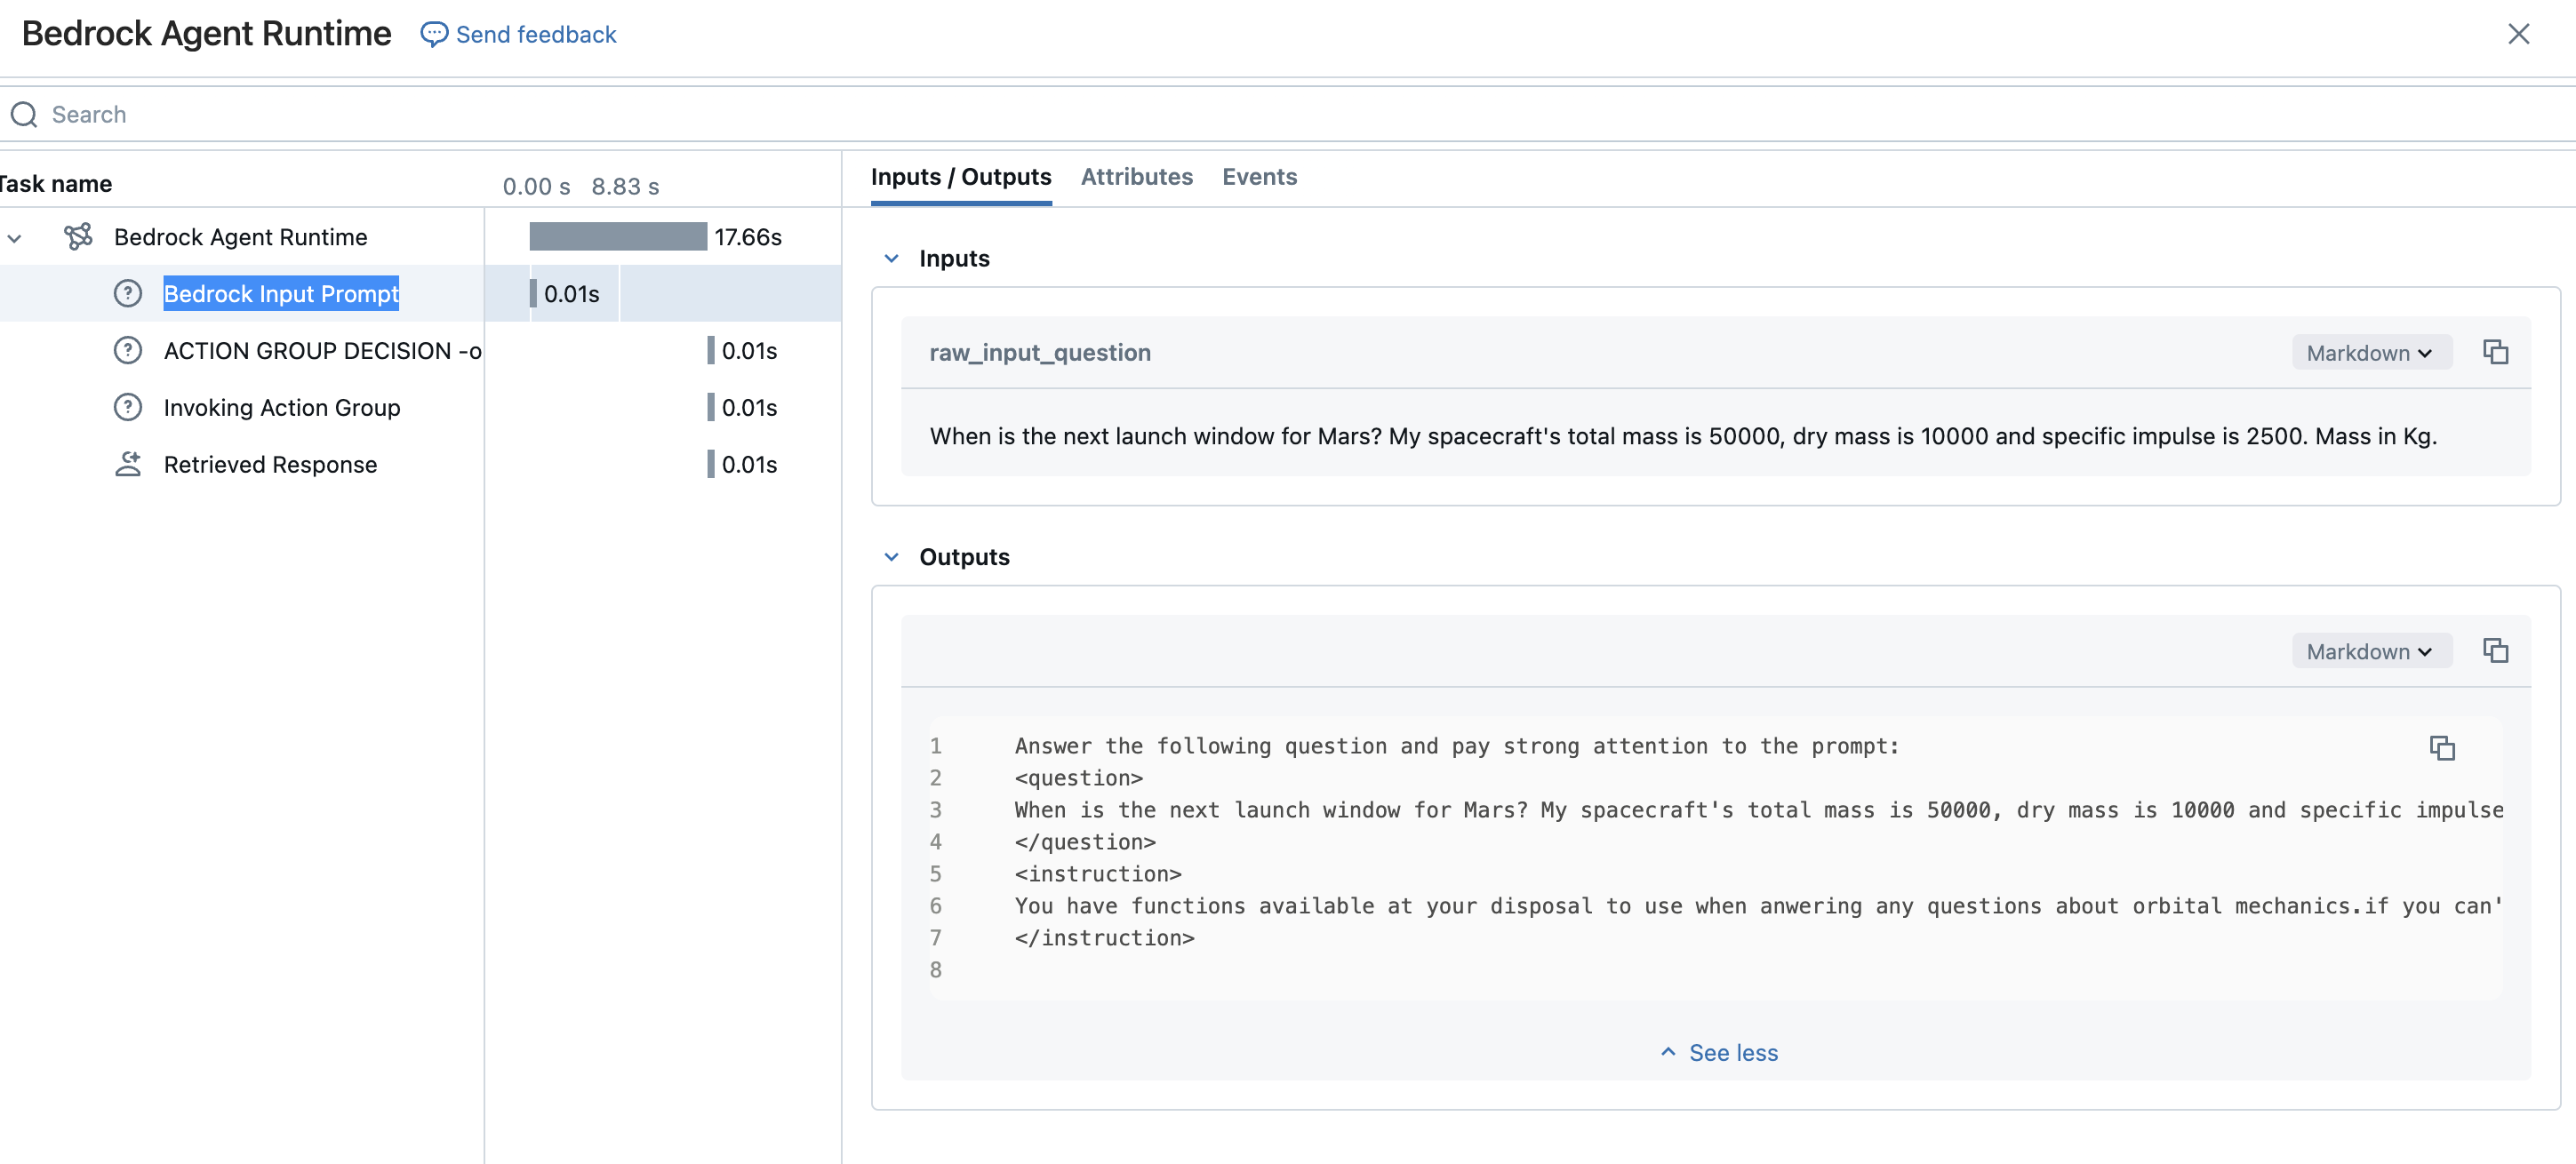Click the question-mark icon beside ACTION GROUP DECISION
The height and width of the screenshot is (1164, 2576).
click(128, 351)
